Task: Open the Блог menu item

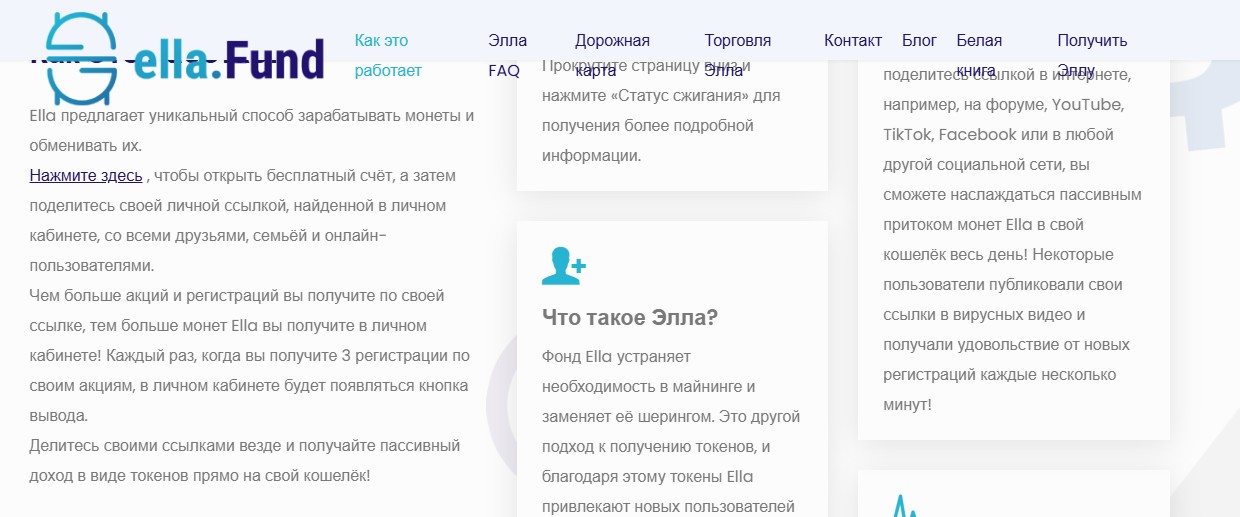Action: [x=919, y=41]
